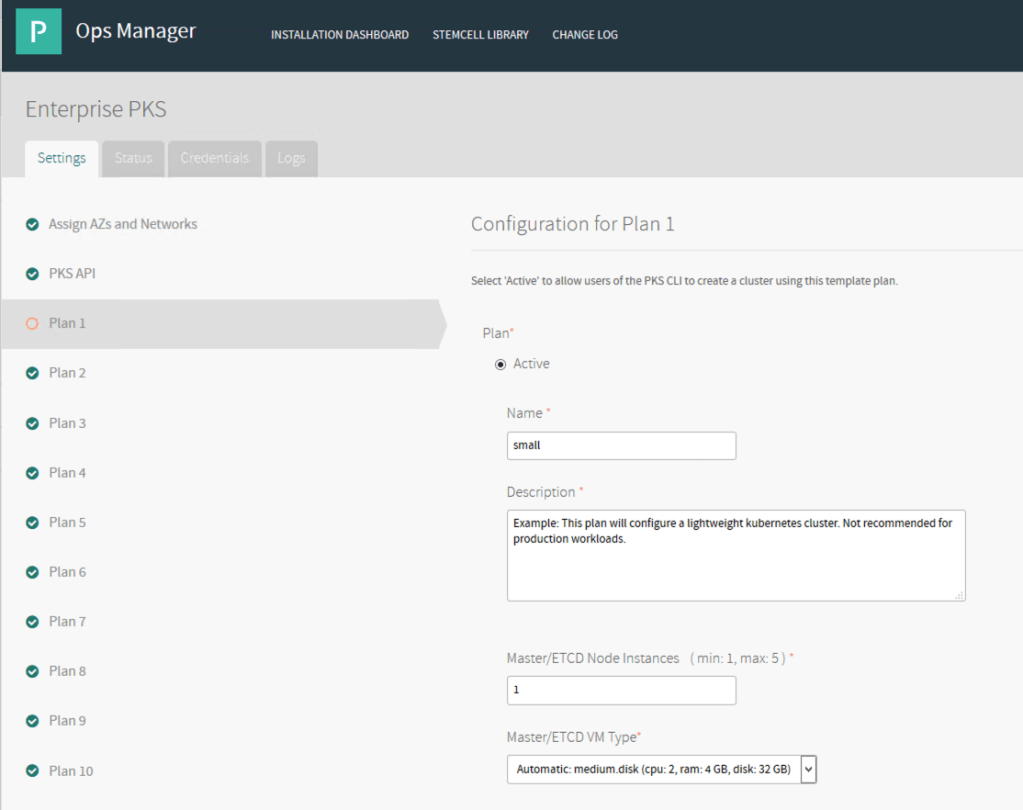
Task: Click the orange circle status icon for Plan 1
Action: [x=32, y=324]
